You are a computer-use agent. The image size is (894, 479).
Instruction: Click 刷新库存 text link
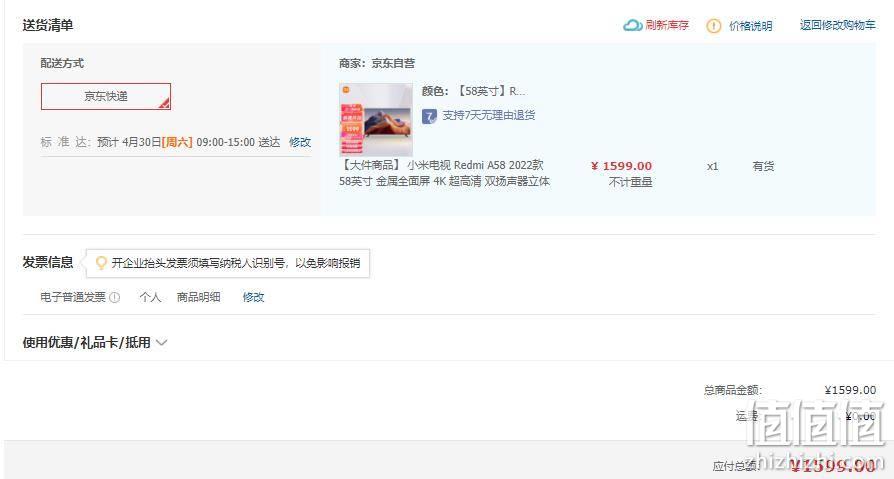pos(667,25)
